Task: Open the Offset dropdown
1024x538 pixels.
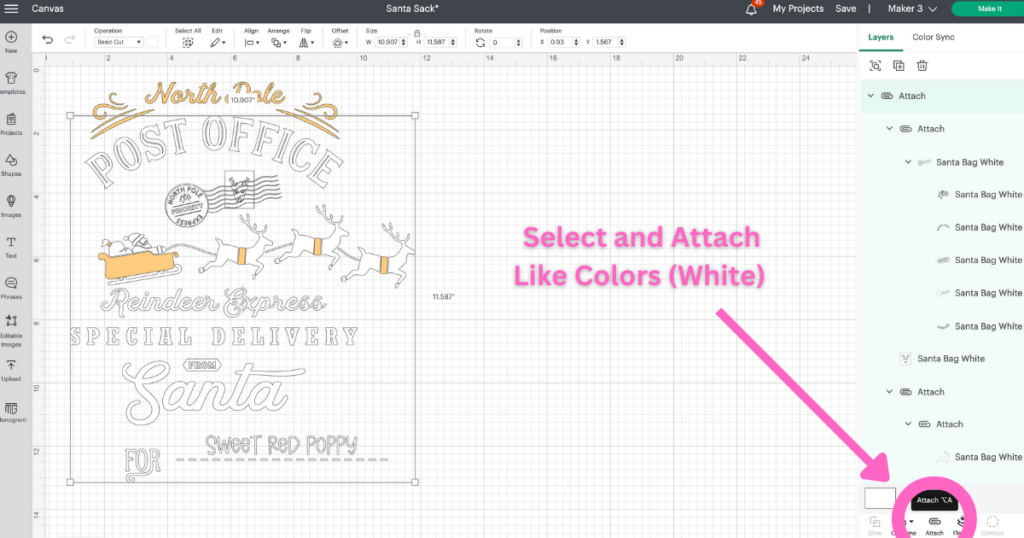Action: (x=340, y=42)
